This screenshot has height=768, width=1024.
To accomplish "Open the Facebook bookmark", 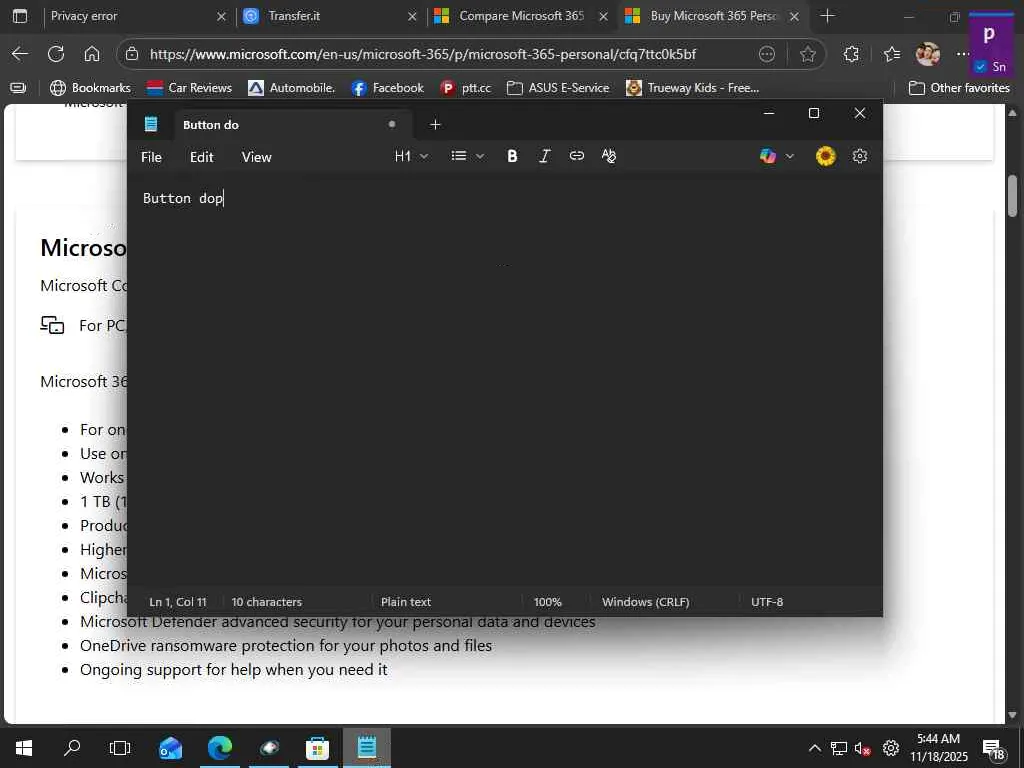I will tap(387, 88).
